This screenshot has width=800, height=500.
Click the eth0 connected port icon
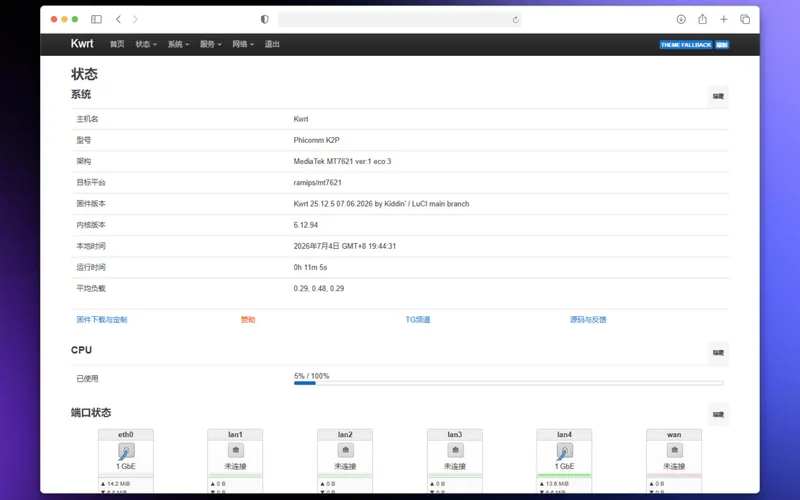pyautogui.click(x=126, y=451)
